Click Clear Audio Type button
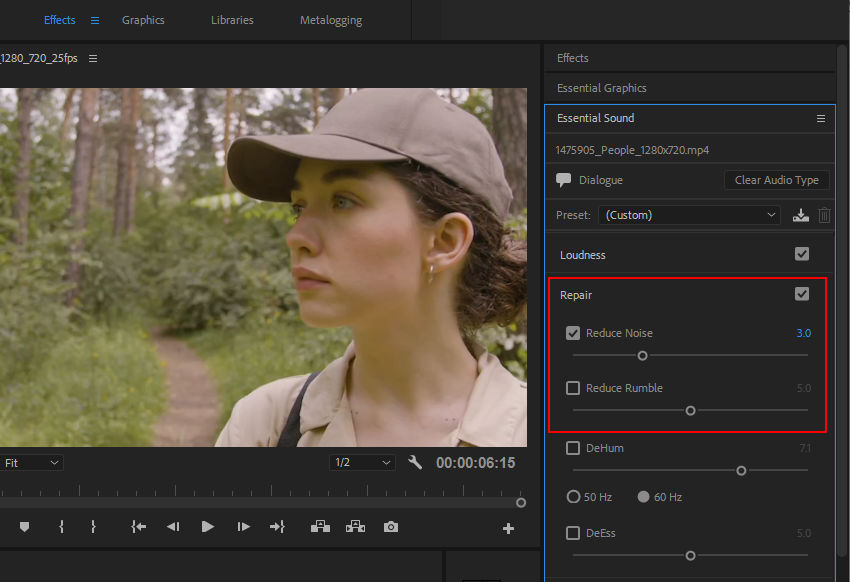 pos(776,180)
